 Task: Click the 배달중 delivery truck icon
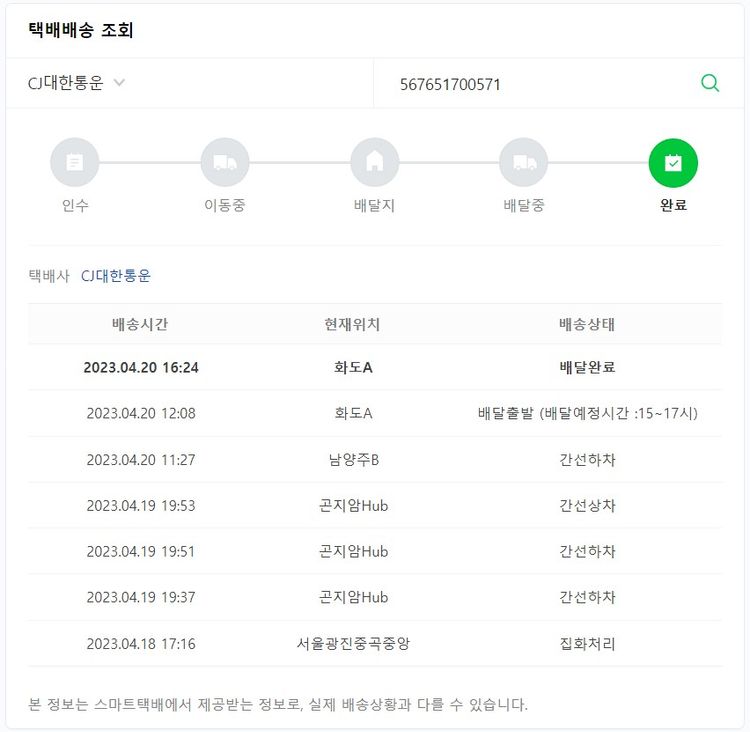click(x=524, y=163)
